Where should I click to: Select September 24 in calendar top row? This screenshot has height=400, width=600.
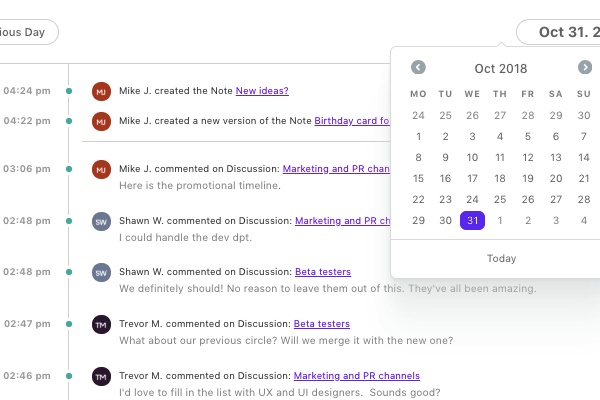coord(418,115)
